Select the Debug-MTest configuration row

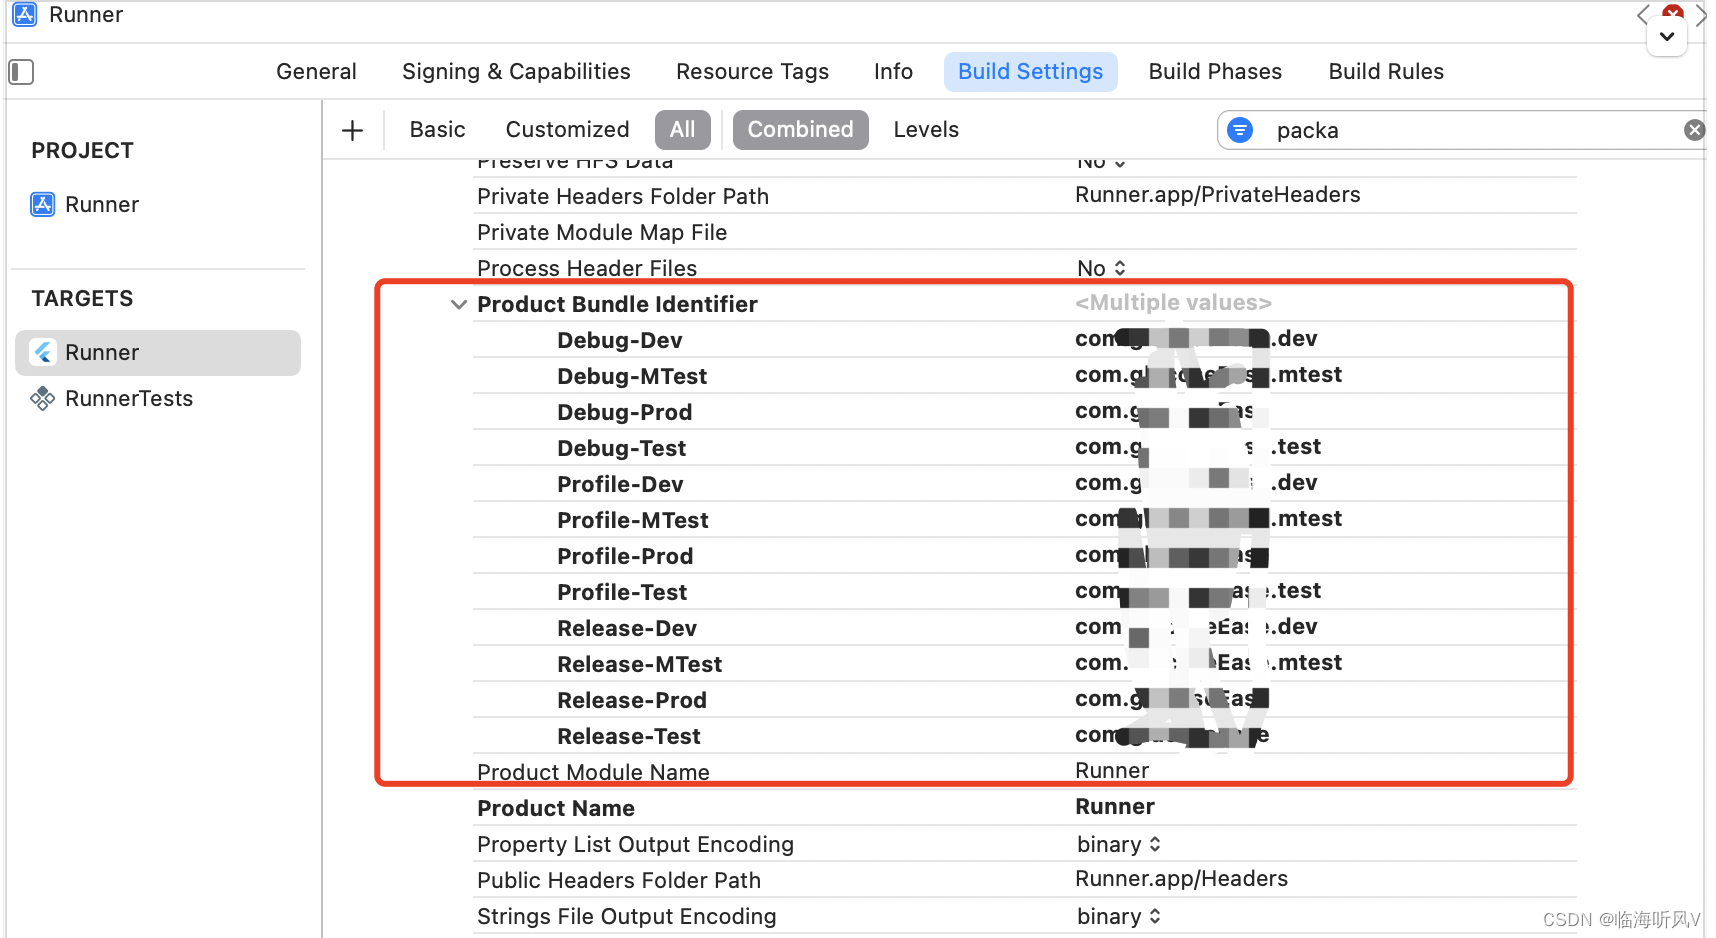tap(1024, 376)
